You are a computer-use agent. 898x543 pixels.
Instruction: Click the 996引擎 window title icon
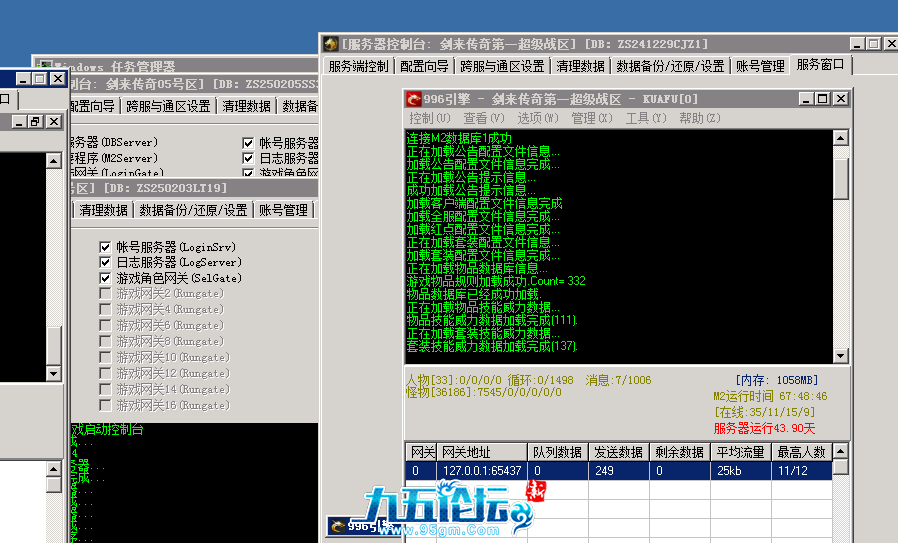[x=413, y=99]
